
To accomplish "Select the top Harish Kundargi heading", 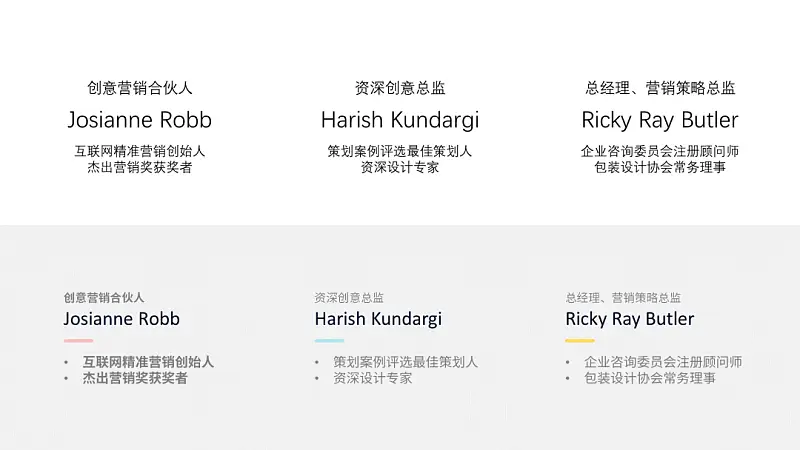I will coord(400,120).
